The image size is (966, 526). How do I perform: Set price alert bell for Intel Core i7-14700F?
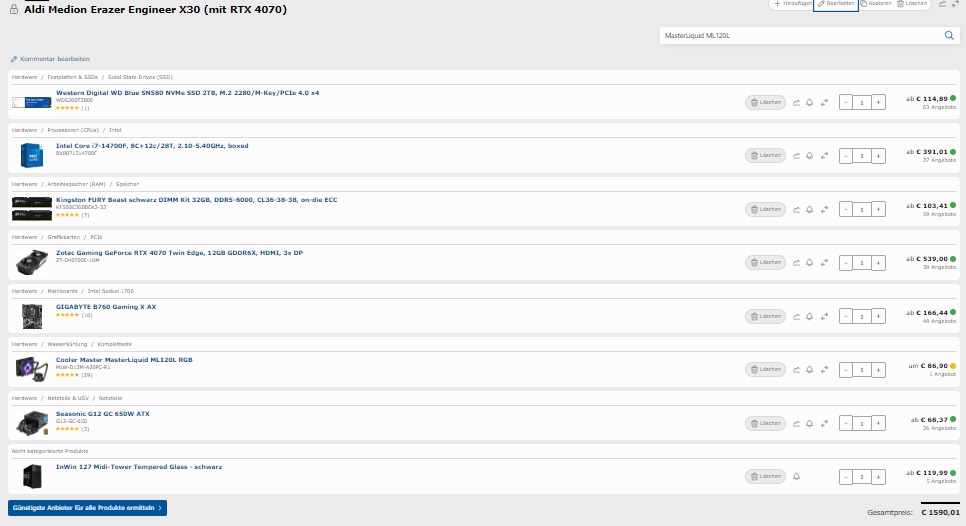(x=810, y=155)
